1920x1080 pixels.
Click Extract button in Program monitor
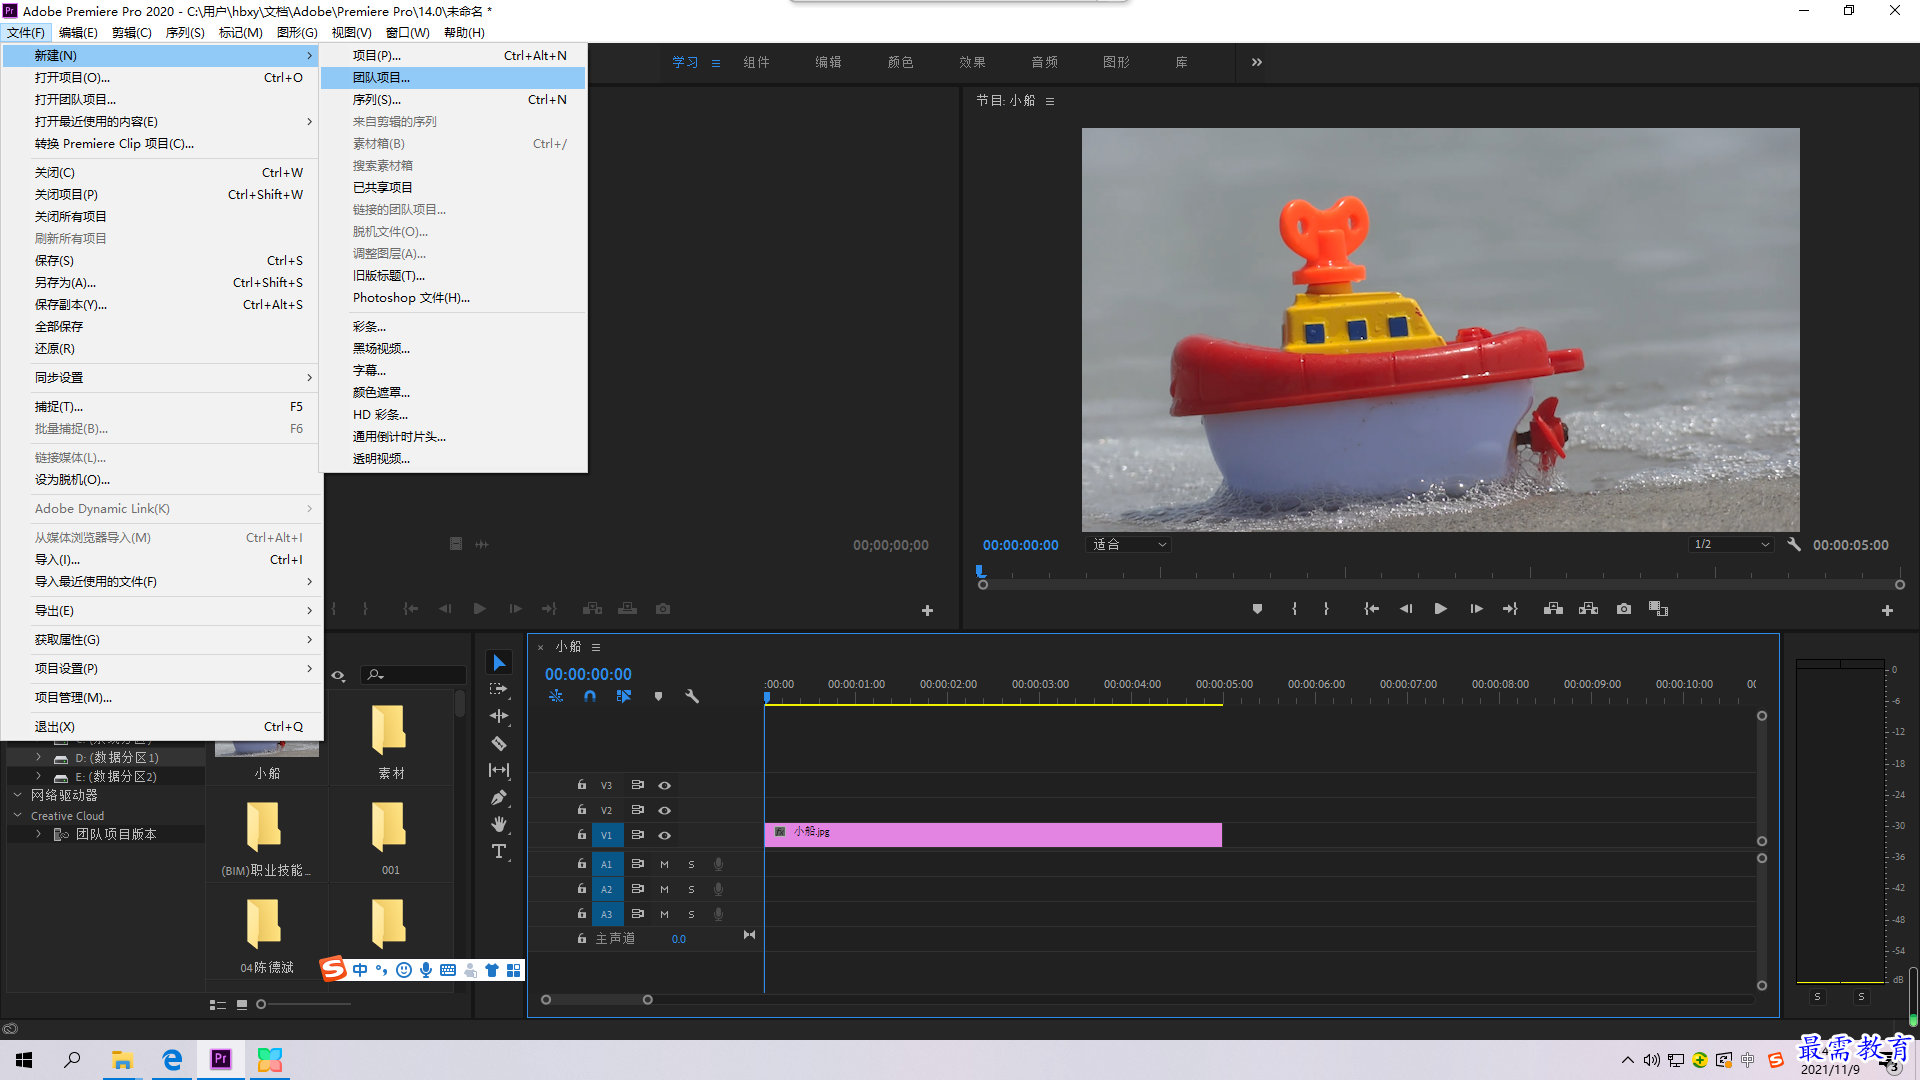[1588, 609]
